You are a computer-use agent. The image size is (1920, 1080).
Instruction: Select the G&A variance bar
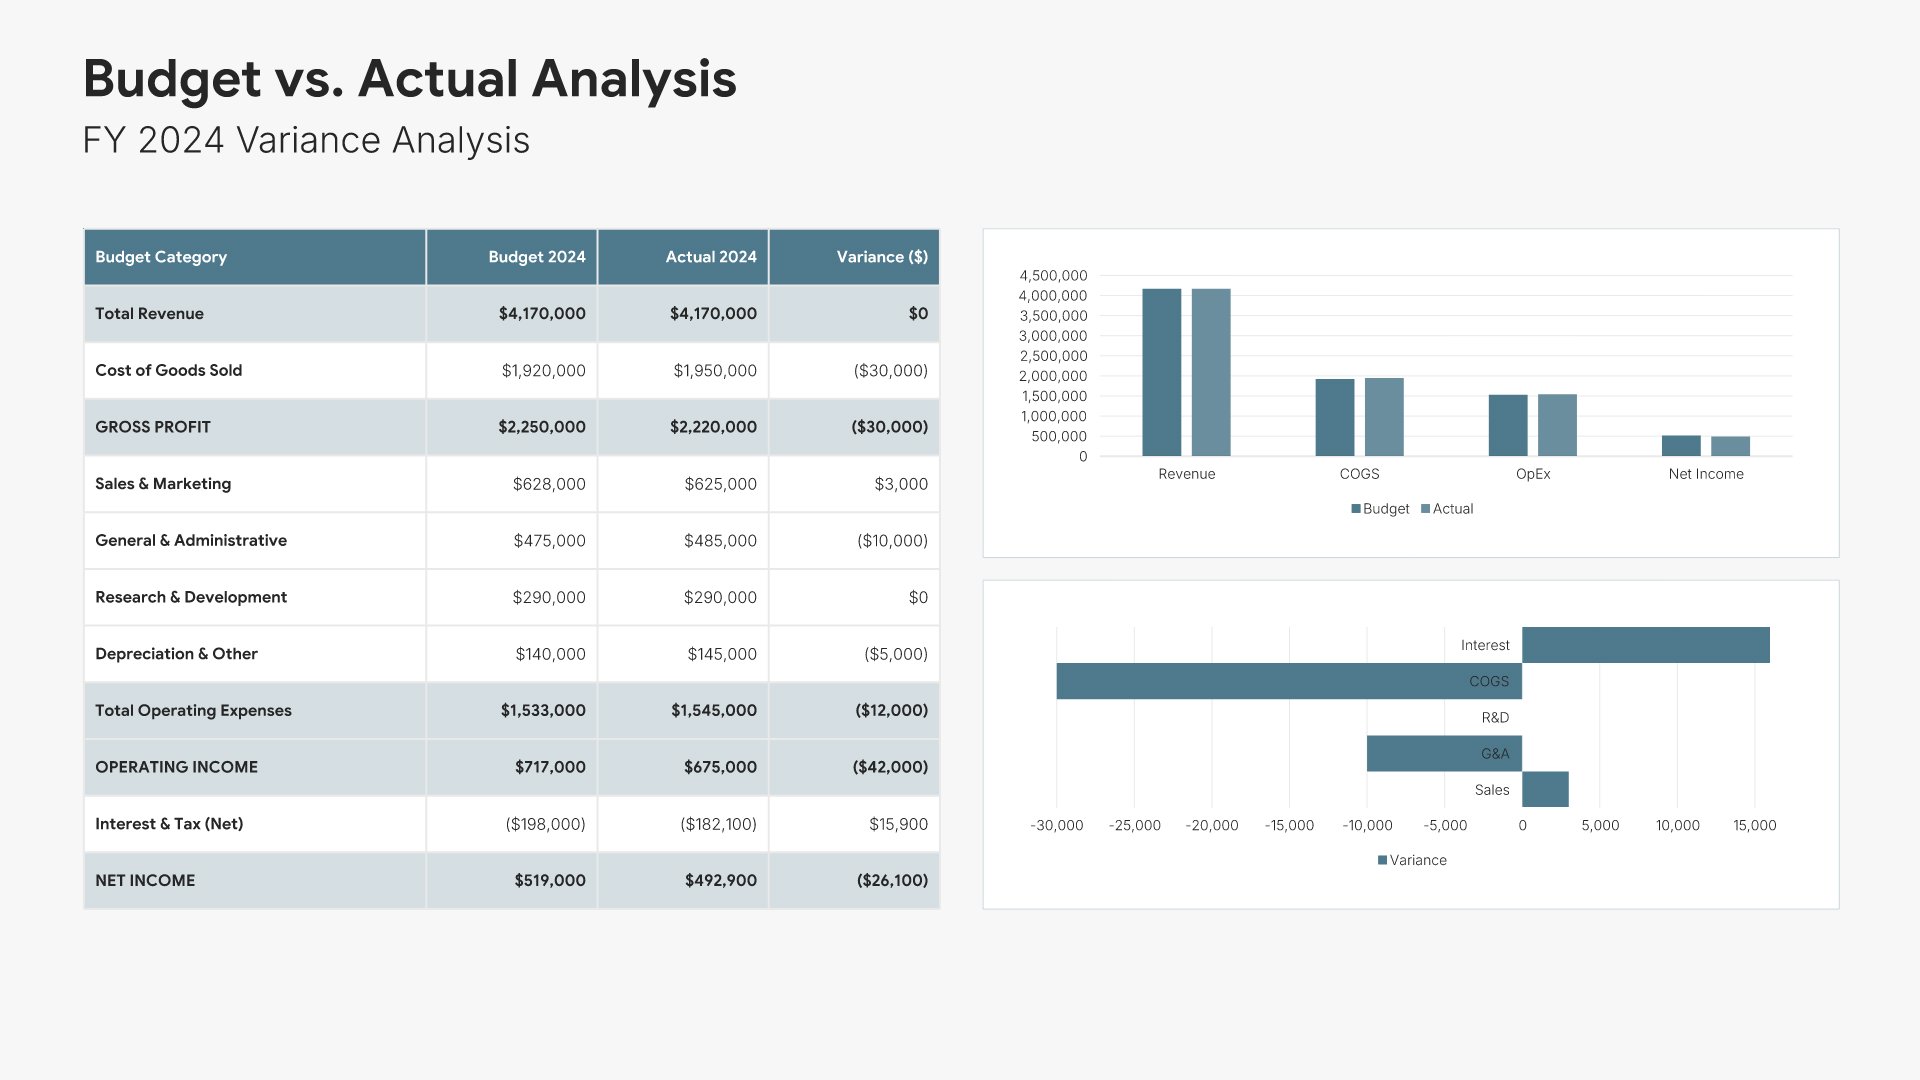(1443, 754)
